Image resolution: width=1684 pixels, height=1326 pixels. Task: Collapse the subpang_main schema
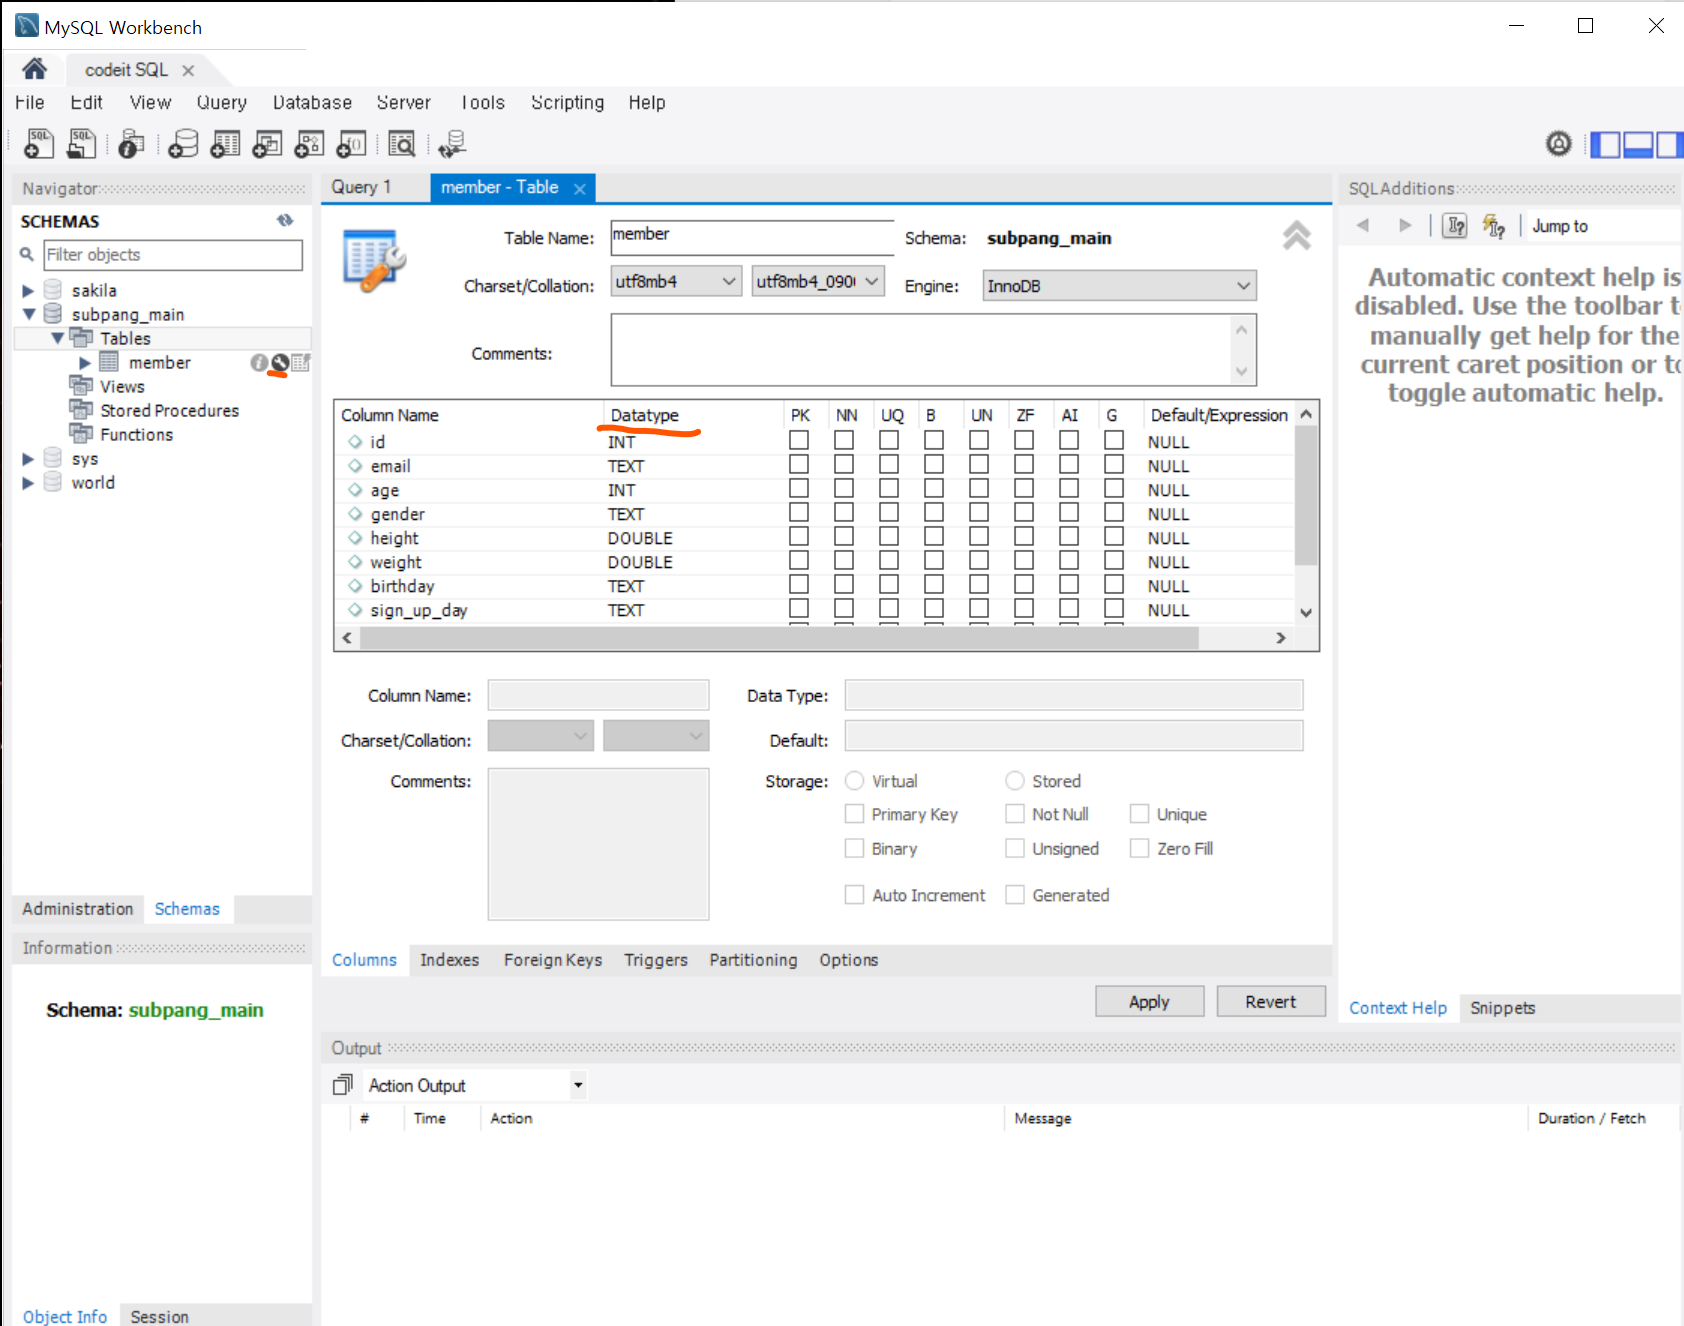pos(28,315)
